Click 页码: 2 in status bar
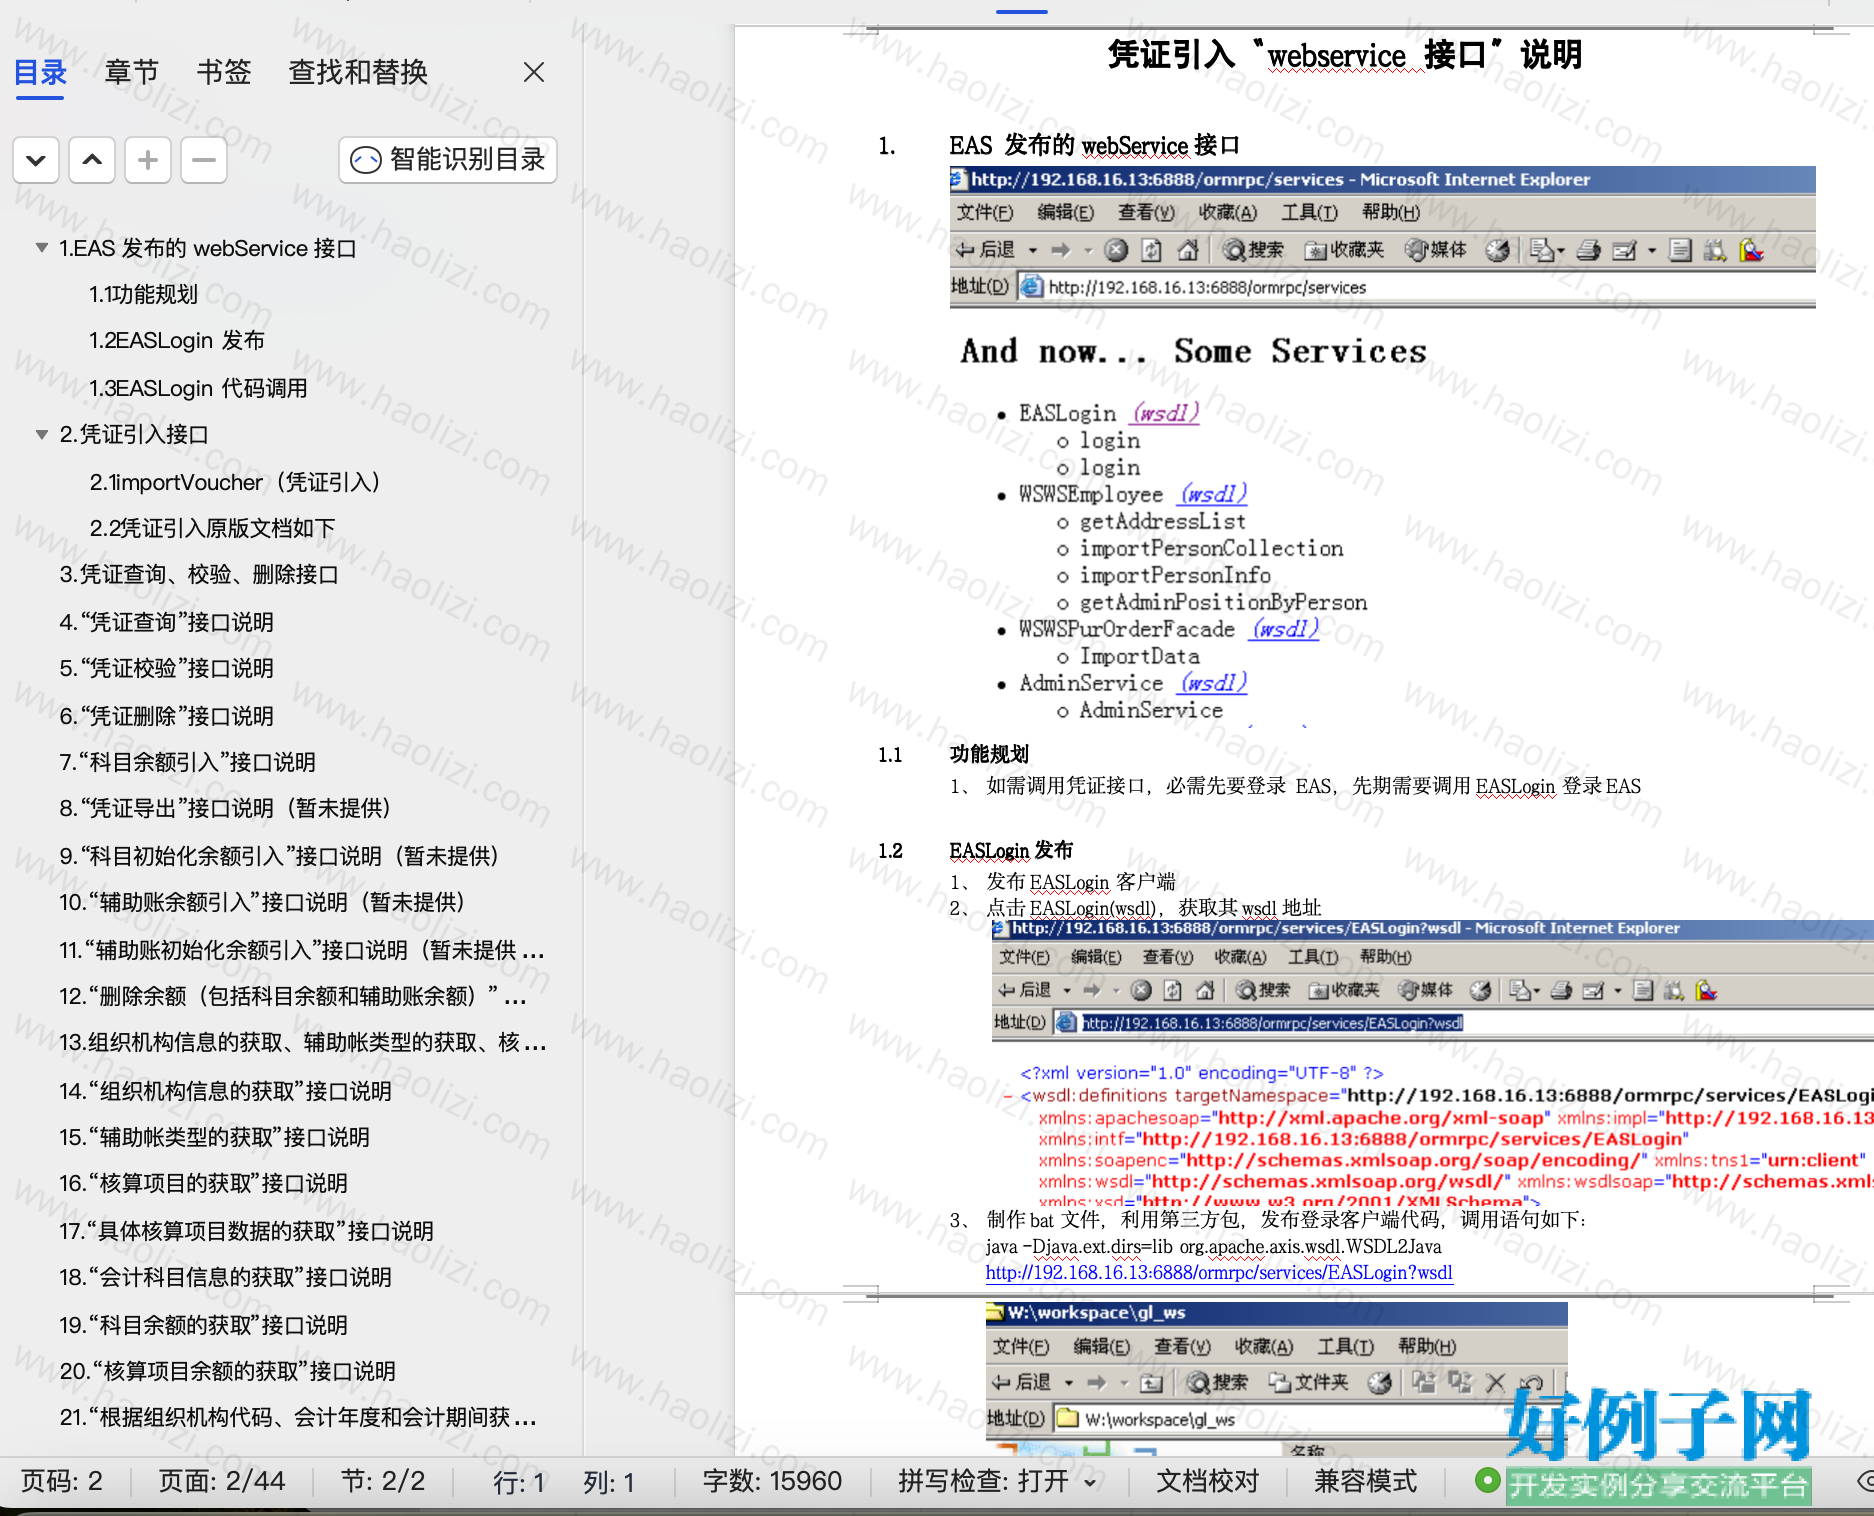1874x1516 pixels. pyautogui.click(x=62, y=1481)
